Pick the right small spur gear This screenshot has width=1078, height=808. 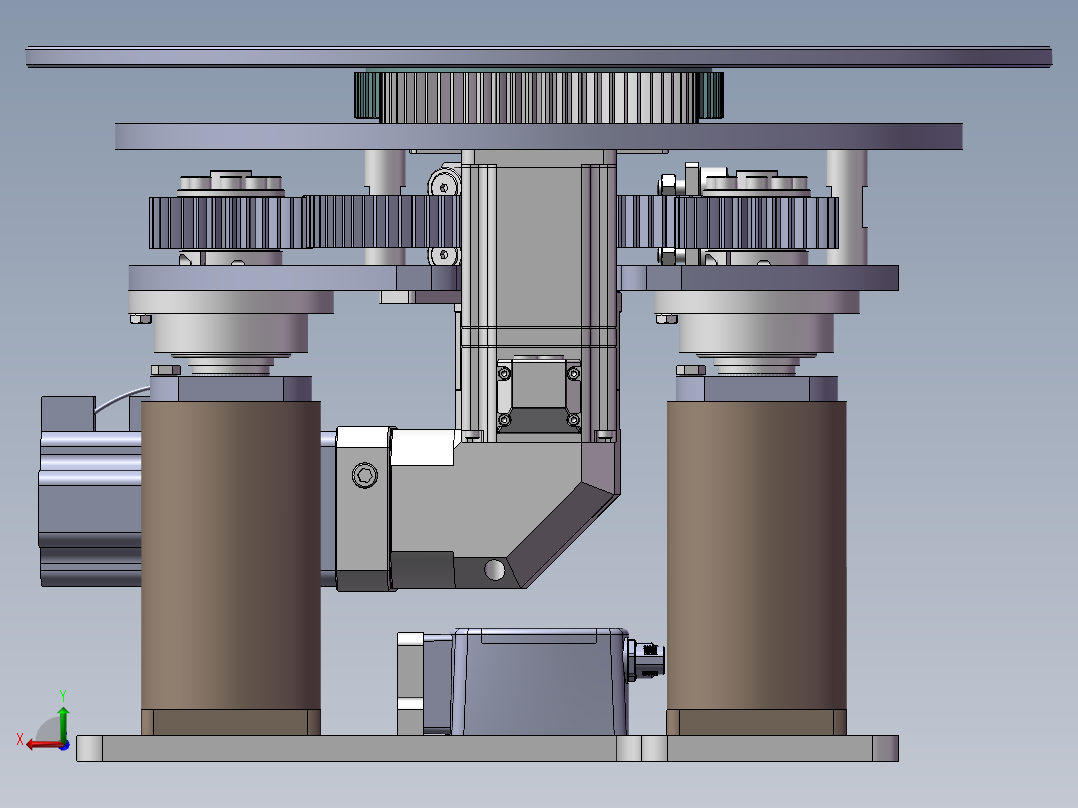(756, 223)
